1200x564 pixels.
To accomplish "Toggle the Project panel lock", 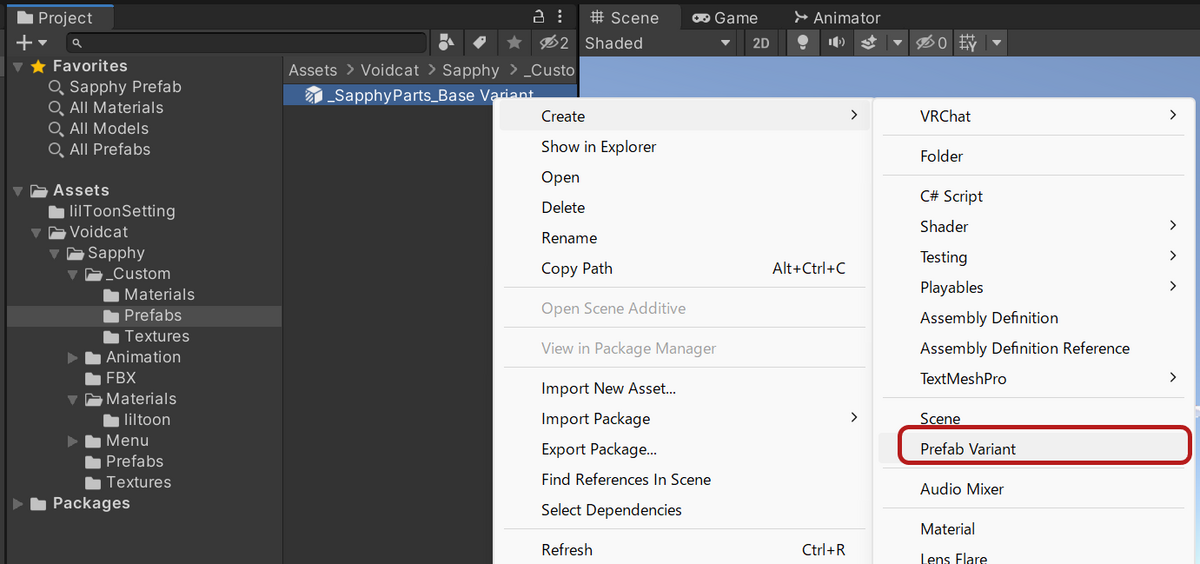I will (539, 15).
